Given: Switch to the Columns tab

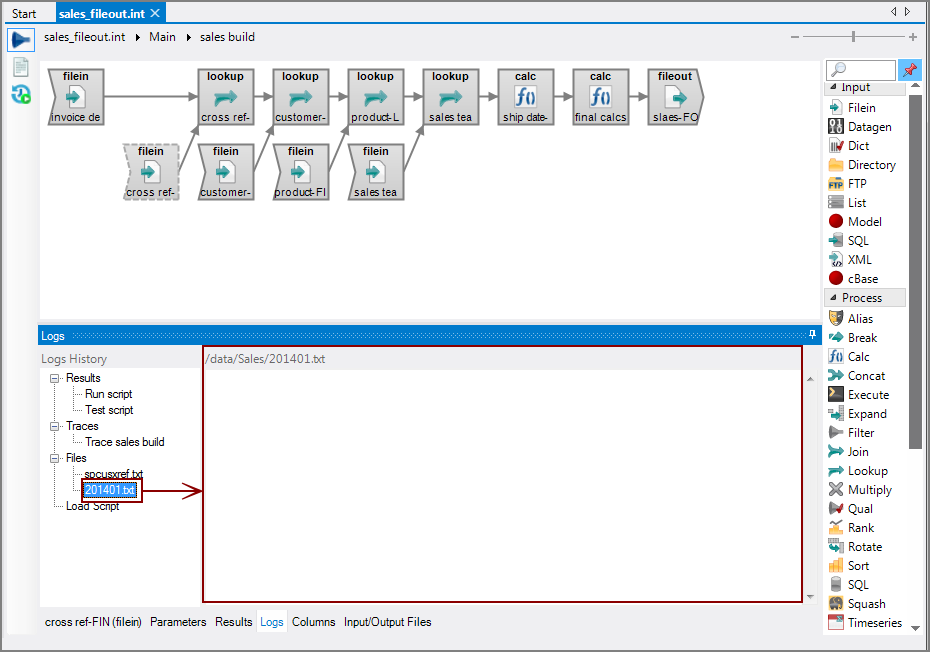Looking at the screenshot, I should pos(313,622).
